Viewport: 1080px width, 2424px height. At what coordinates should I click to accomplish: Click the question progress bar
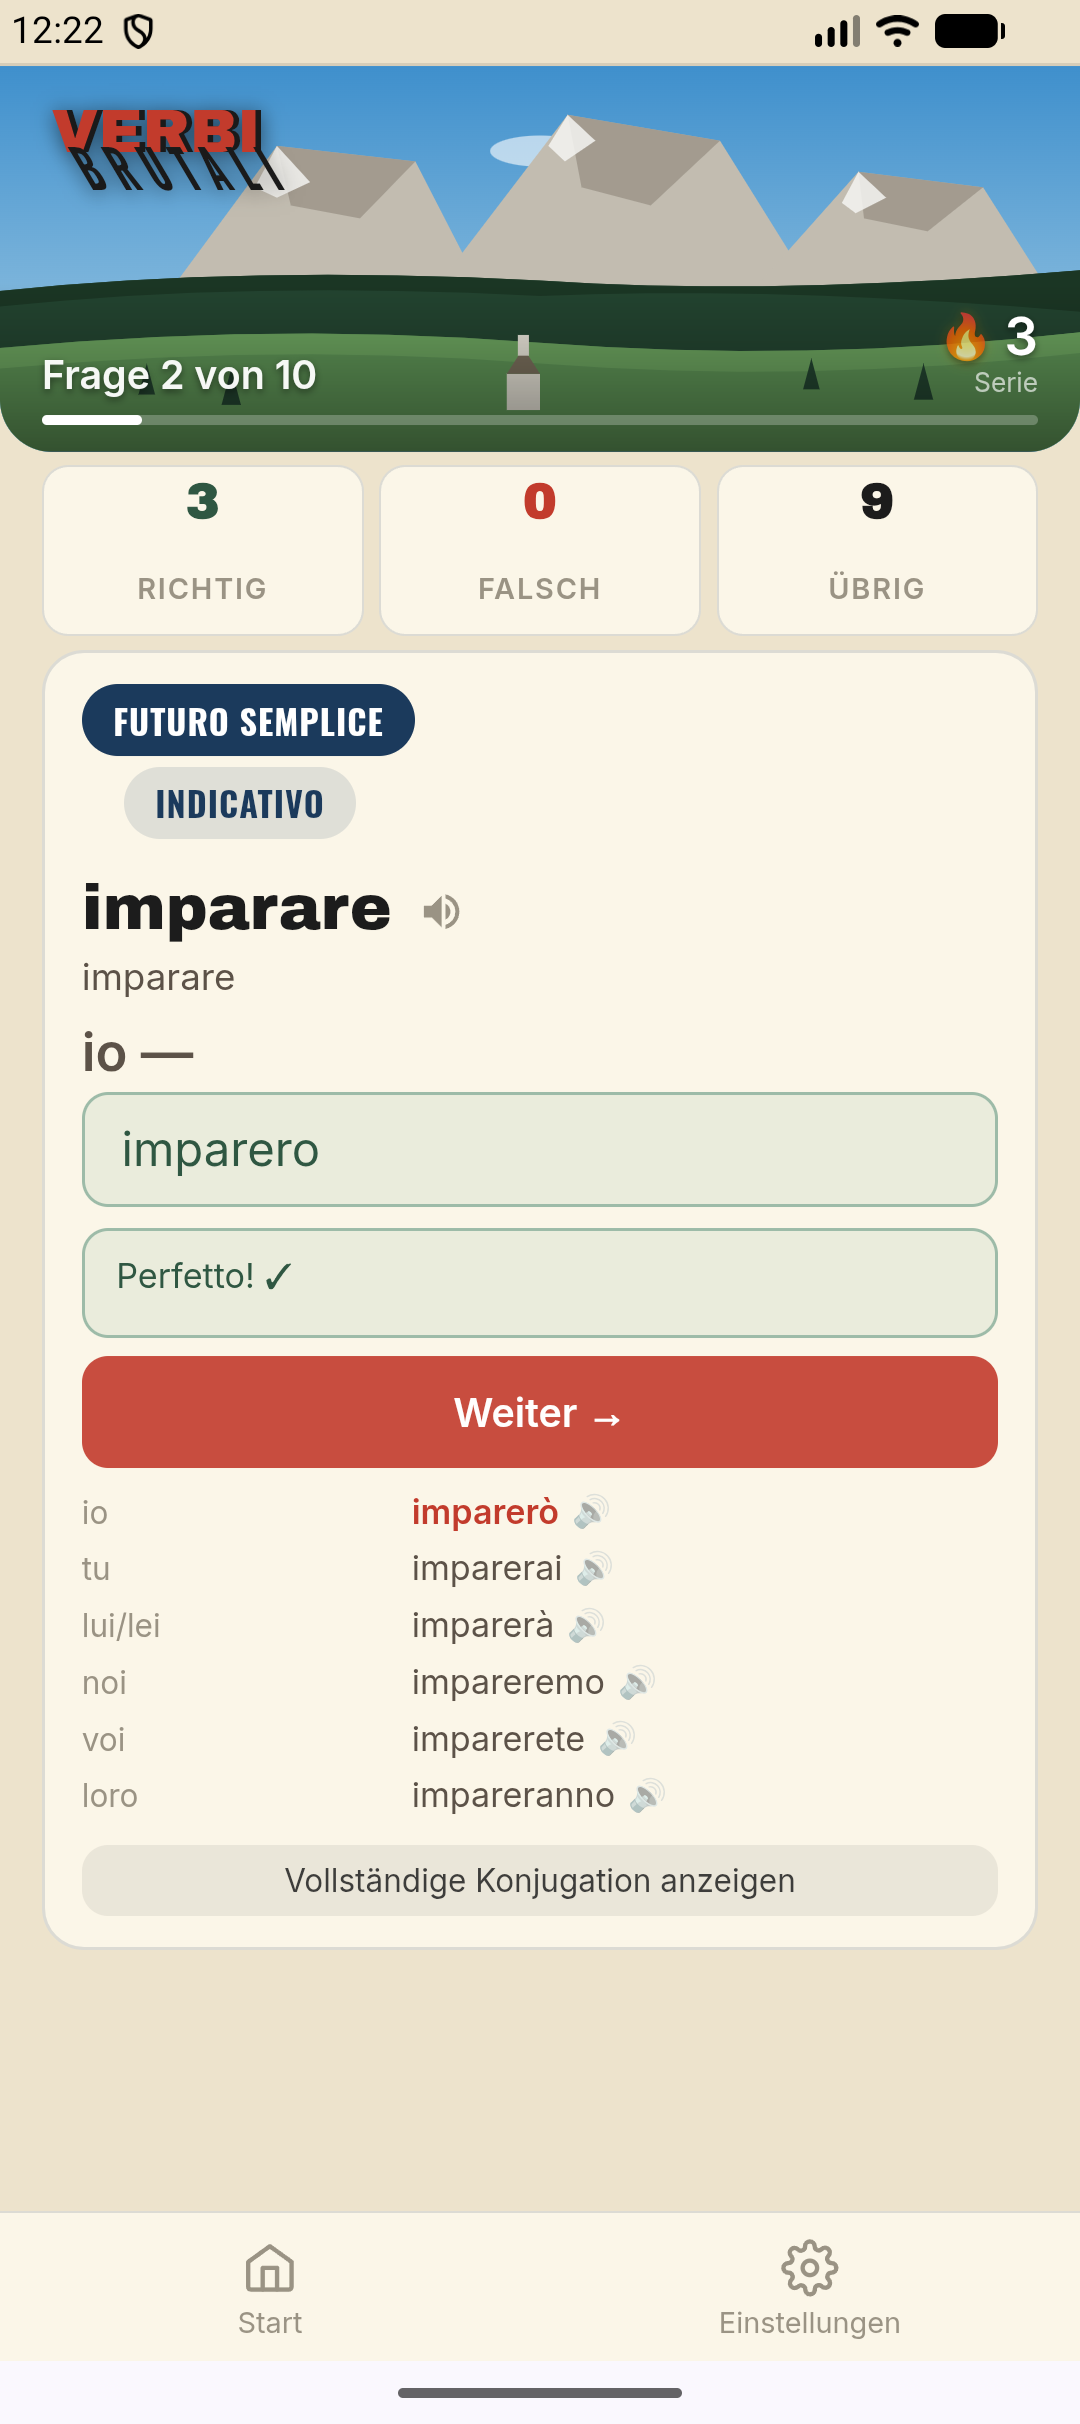[x=540, y=420]
